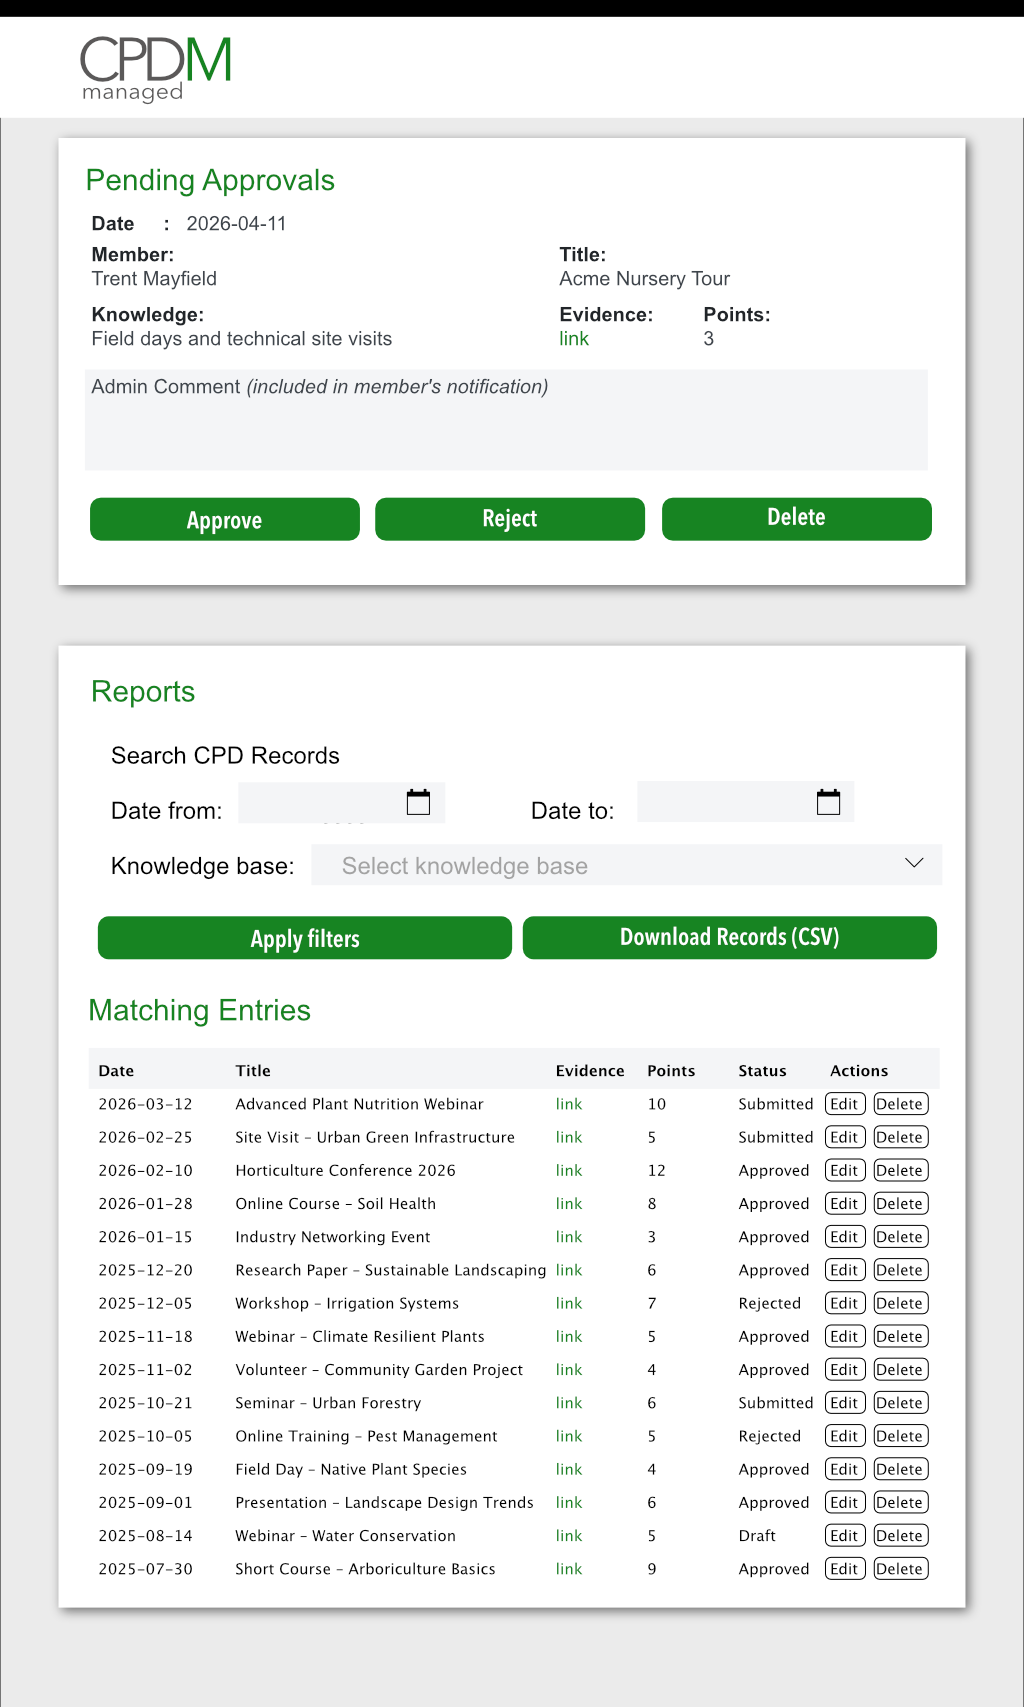This screenshot has width=1024, height=1707.
Task: Download Records as CSV
Action: click(729, 938)
